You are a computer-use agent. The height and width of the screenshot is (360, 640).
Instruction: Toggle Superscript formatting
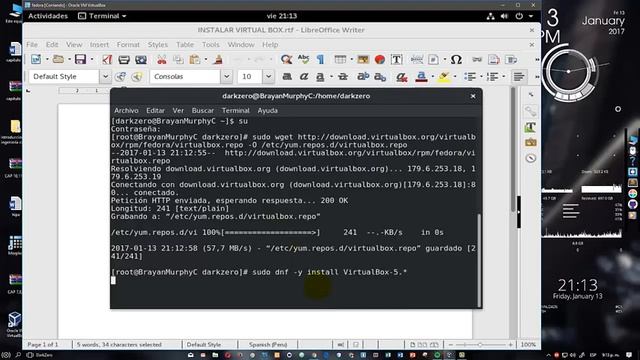[363, 76]
